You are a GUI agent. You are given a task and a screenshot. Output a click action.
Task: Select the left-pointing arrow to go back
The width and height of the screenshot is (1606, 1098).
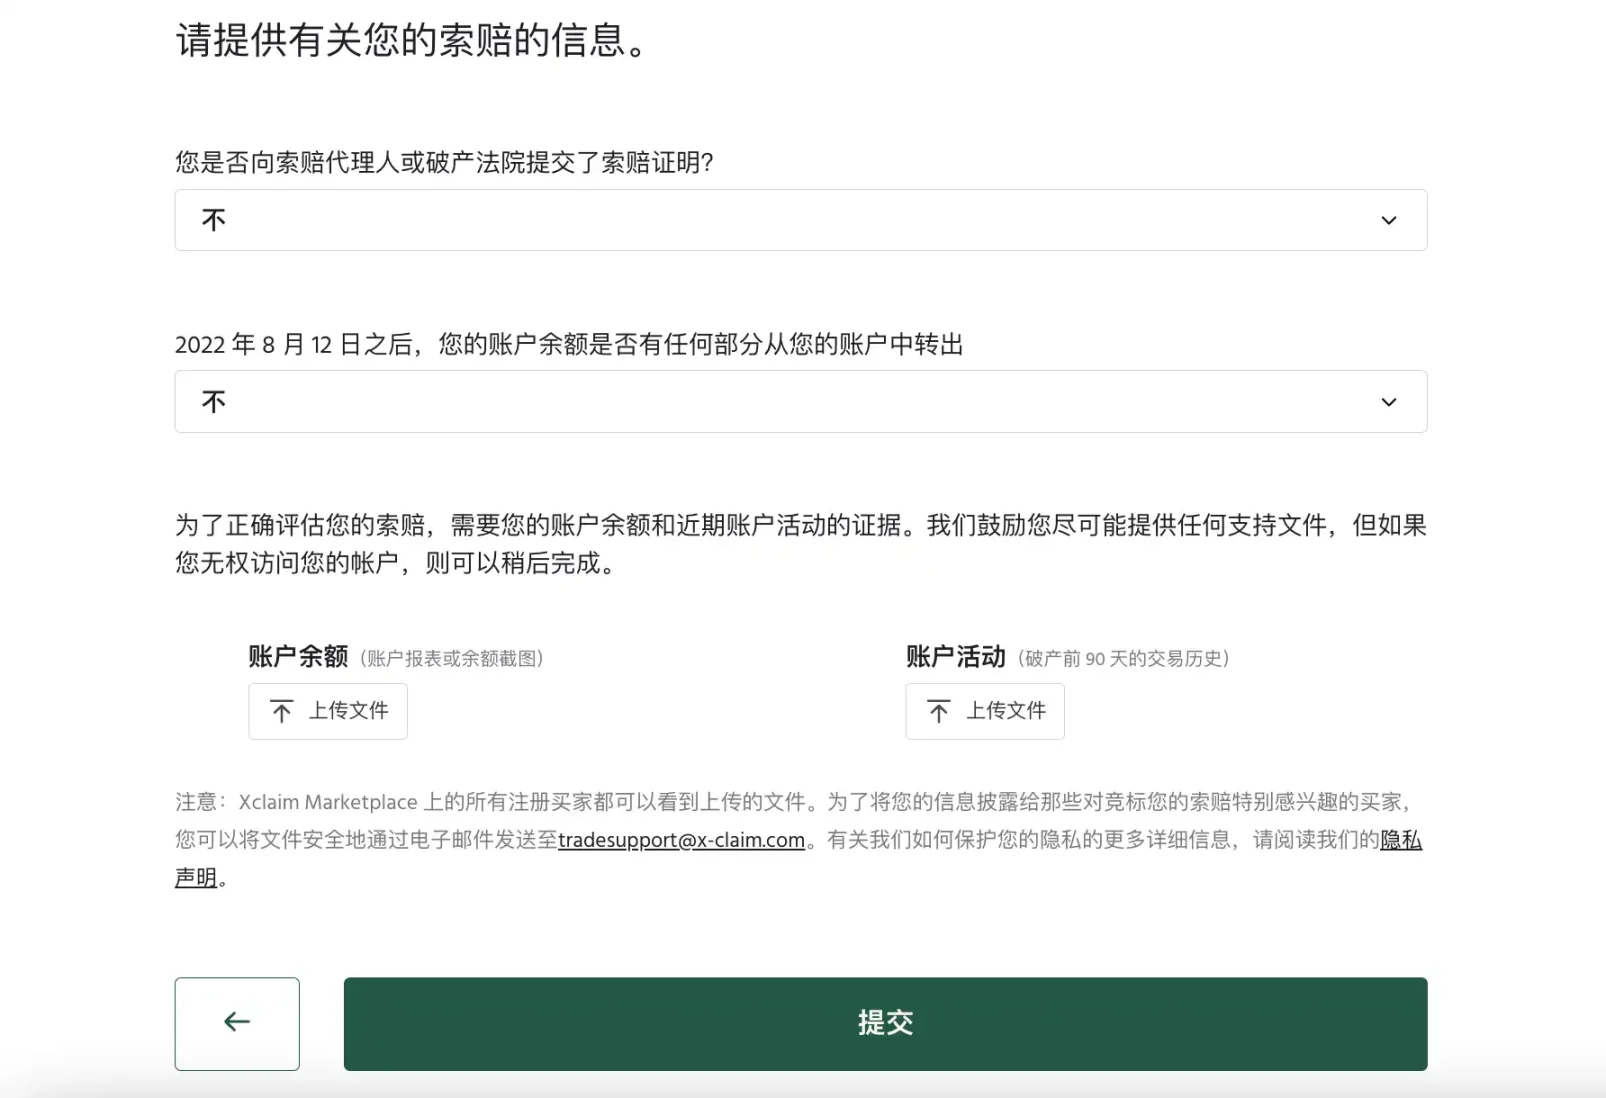click(x=236, y=1022)
